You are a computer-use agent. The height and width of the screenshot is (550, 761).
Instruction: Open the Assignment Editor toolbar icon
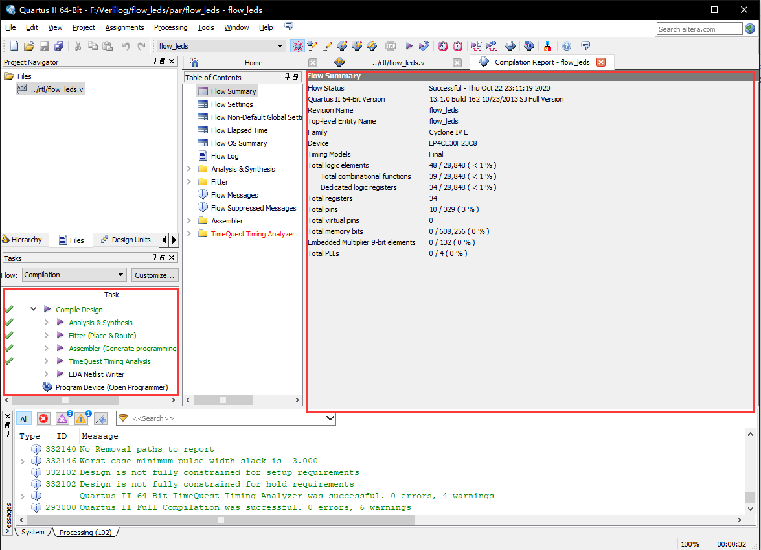(312, 46)
